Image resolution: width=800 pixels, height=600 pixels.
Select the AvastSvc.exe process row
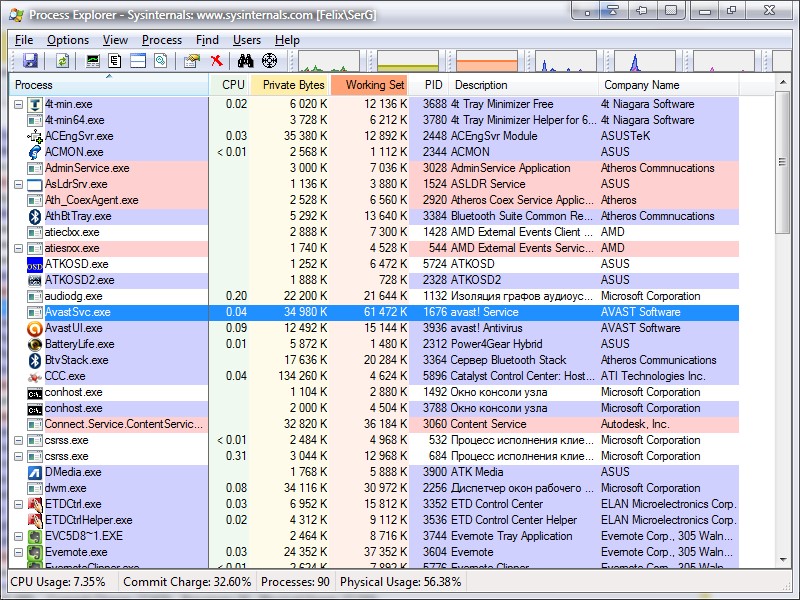(374, 312)
